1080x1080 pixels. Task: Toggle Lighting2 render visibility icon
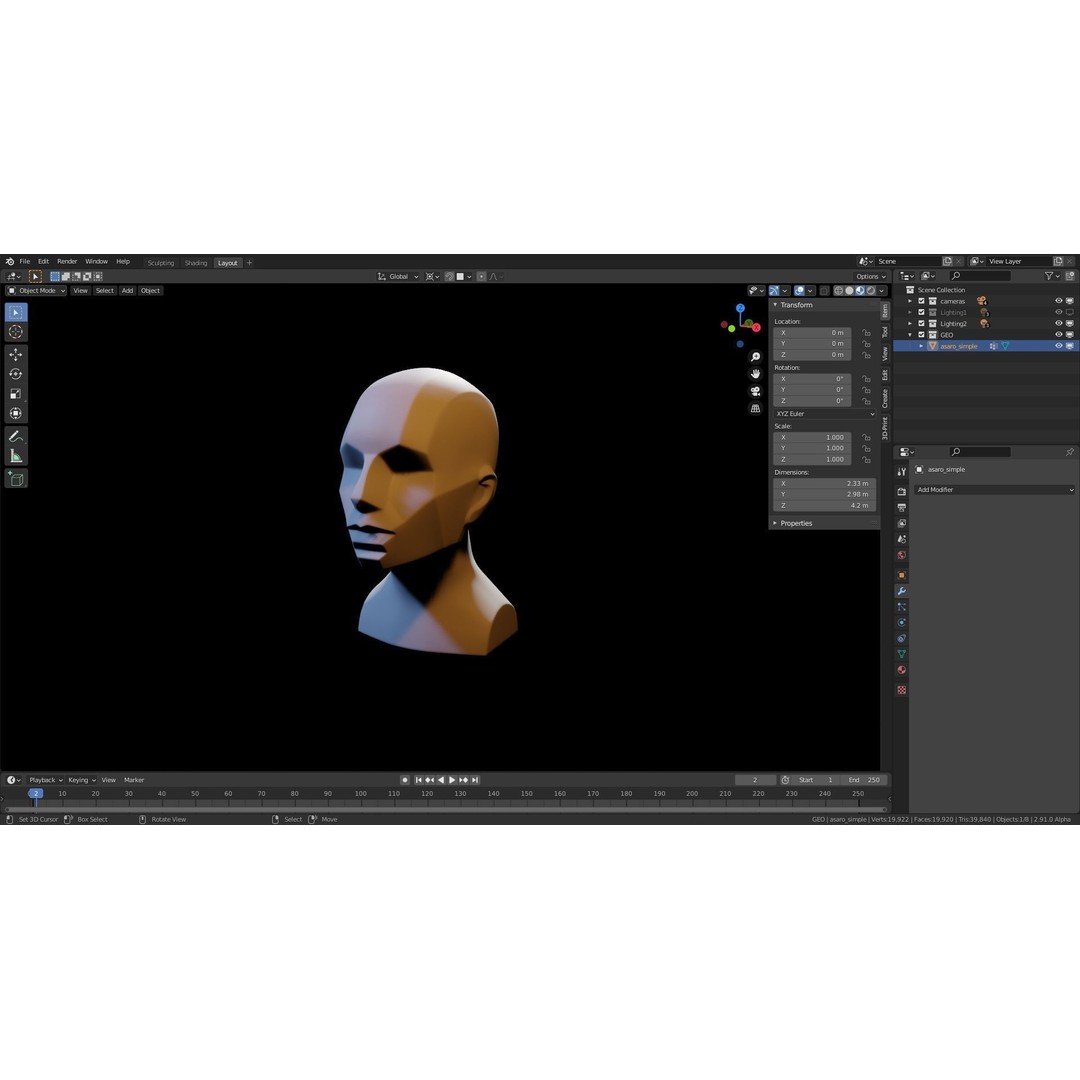(1070, 323)
